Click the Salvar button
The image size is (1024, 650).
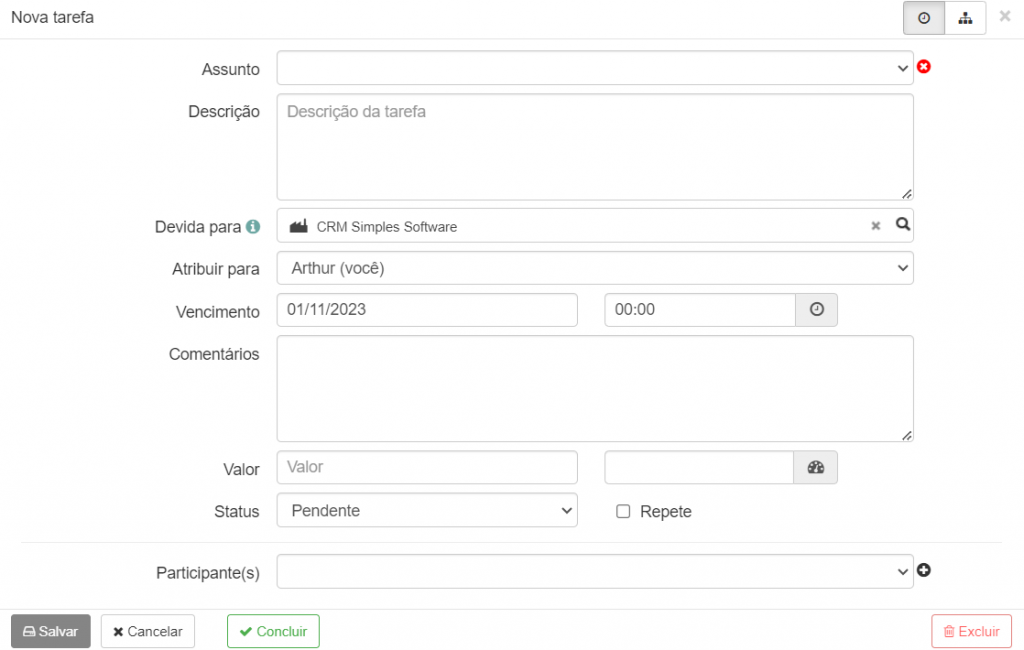pos(51,631)
